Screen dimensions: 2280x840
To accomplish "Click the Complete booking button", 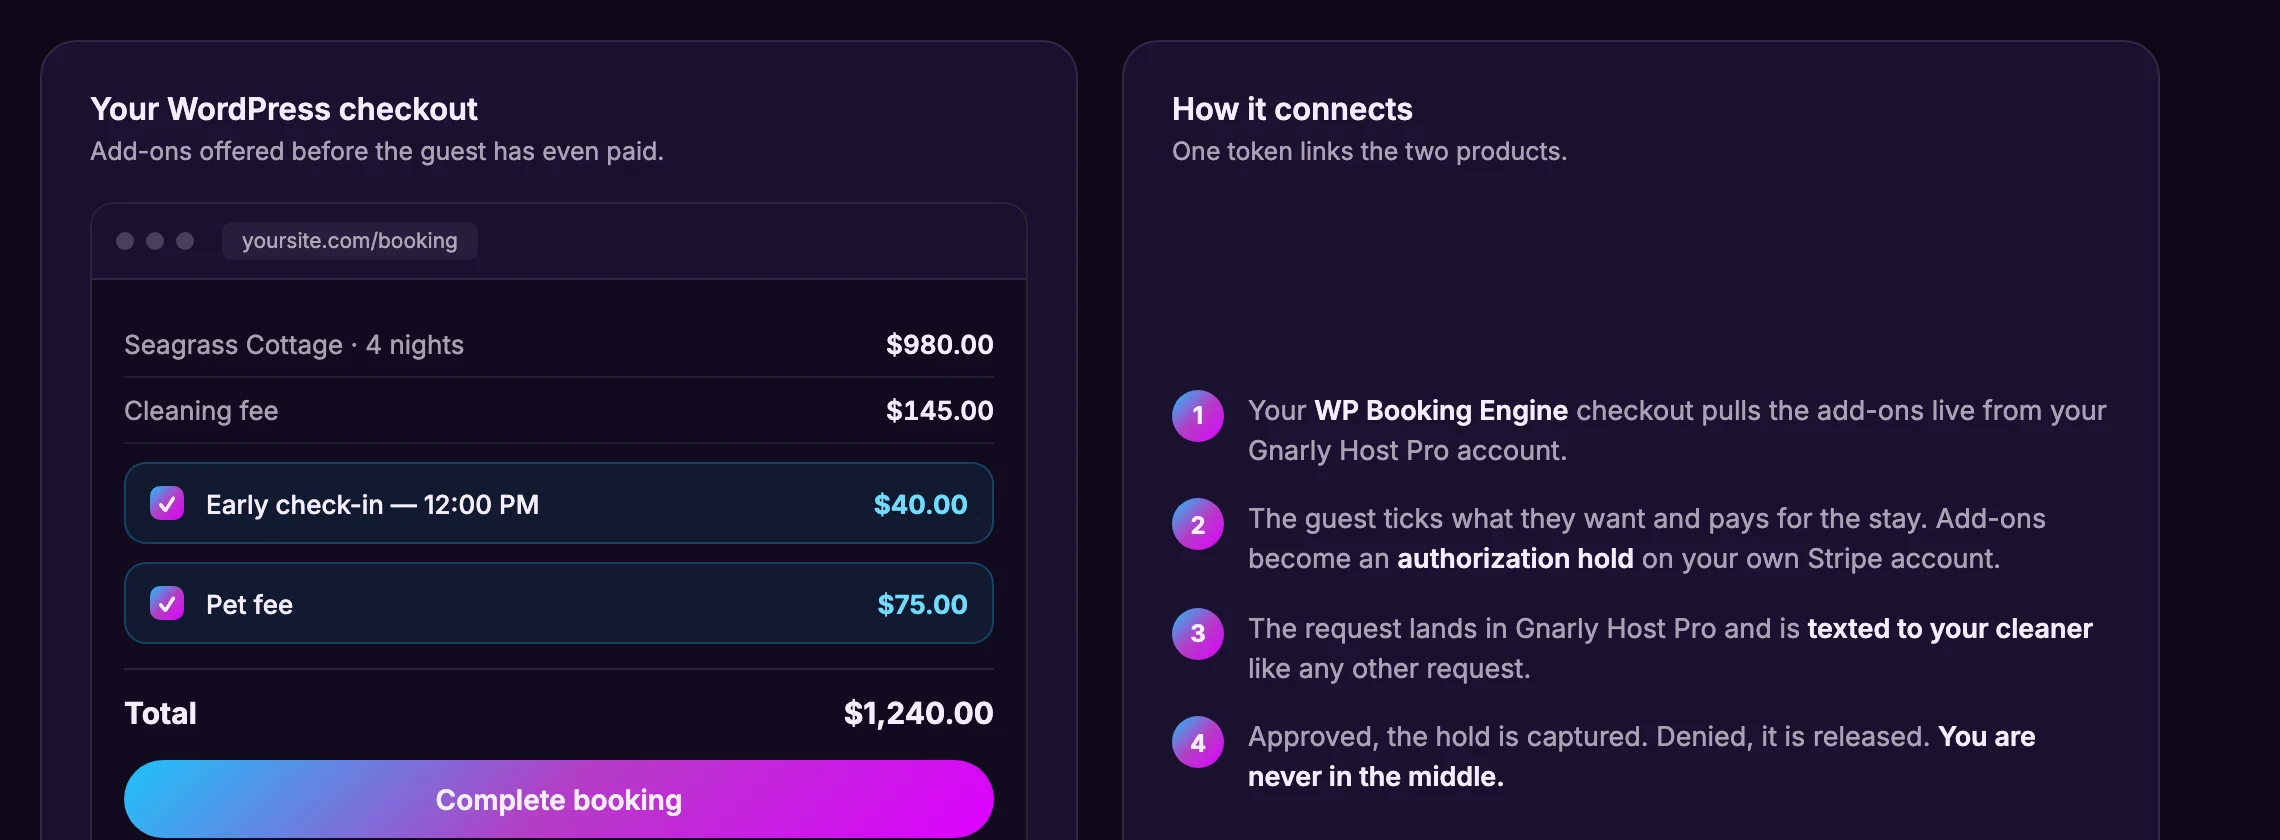I will point(559,799).
